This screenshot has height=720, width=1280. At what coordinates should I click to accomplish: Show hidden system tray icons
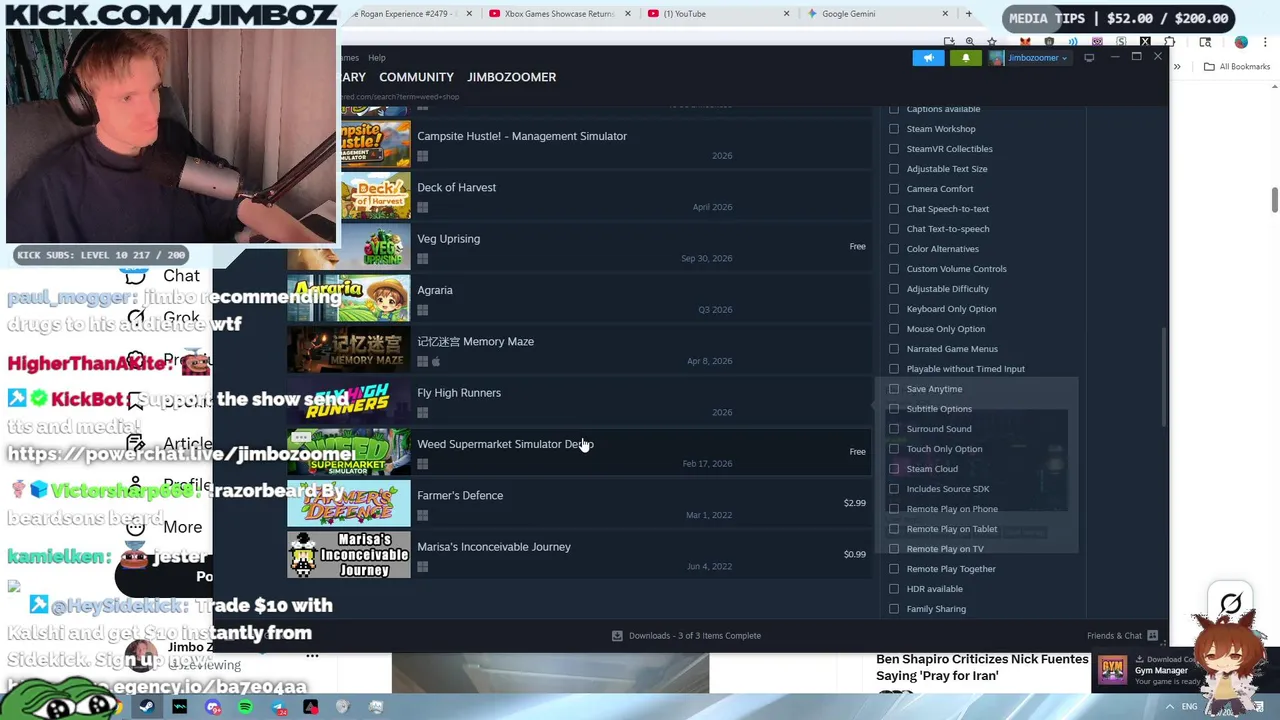coord(1169,707)
